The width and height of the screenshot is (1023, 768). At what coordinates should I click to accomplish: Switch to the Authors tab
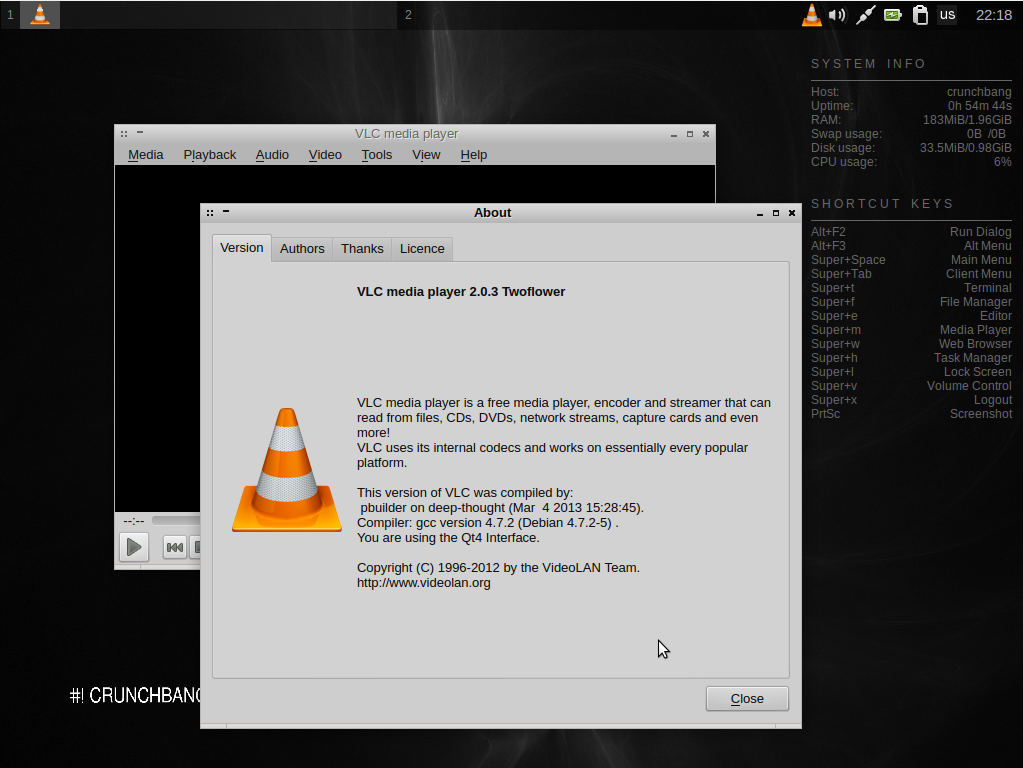302,249
